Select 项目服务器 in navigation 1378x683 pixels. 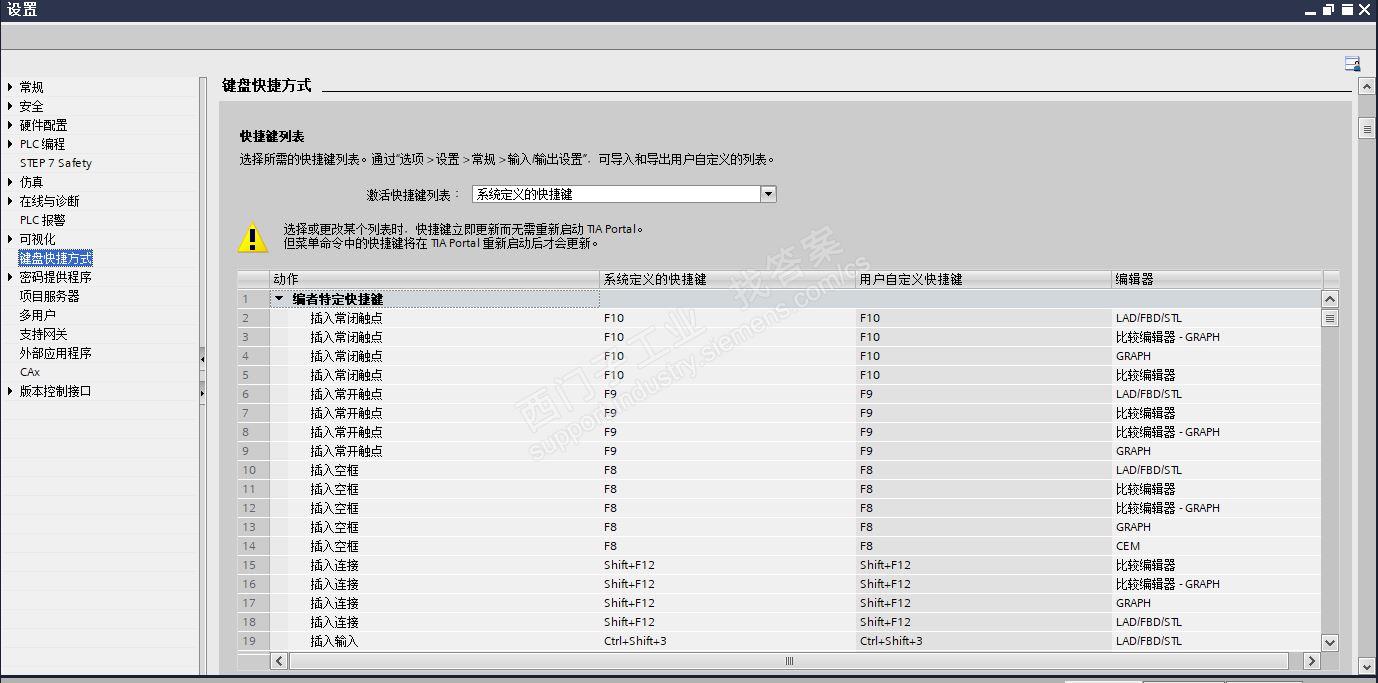pos(49,296)
